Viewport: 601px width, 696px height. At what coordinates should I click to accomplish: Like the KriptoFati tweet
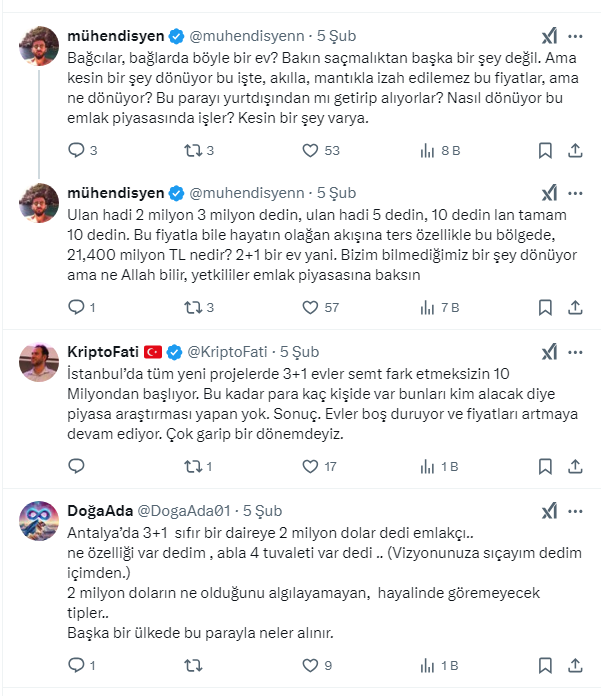click(x=311, y=466)
